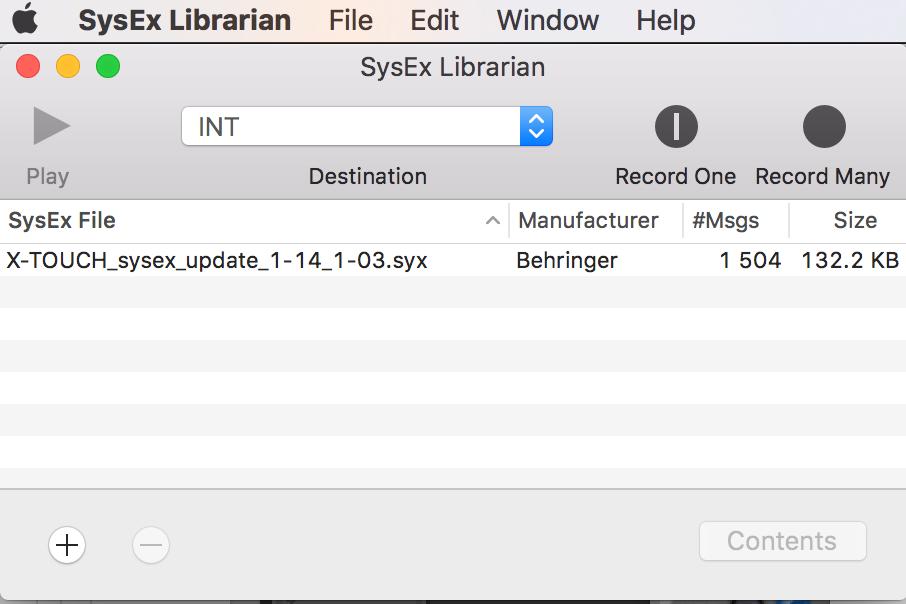906x604 pixels.
Task: Click the 1 504 messages cell
Action: (x=750, y=261)
